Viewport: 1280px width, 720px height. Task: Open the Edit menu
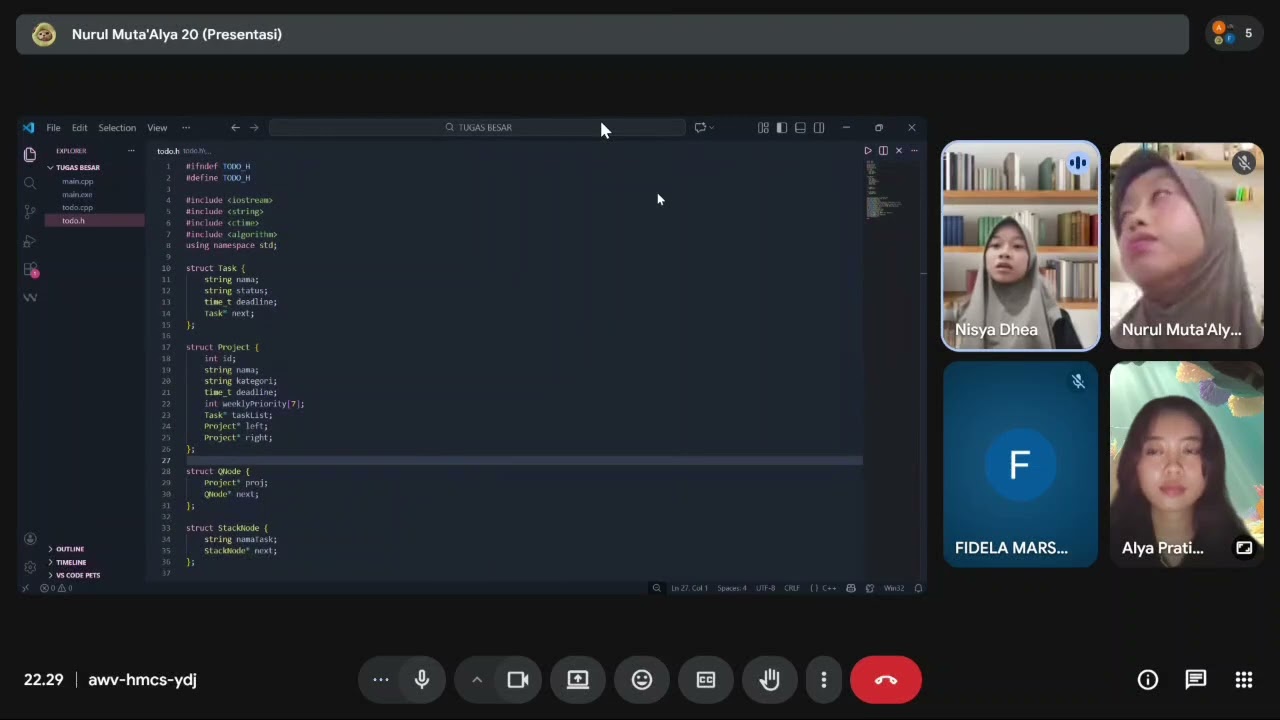coord(79,128)
